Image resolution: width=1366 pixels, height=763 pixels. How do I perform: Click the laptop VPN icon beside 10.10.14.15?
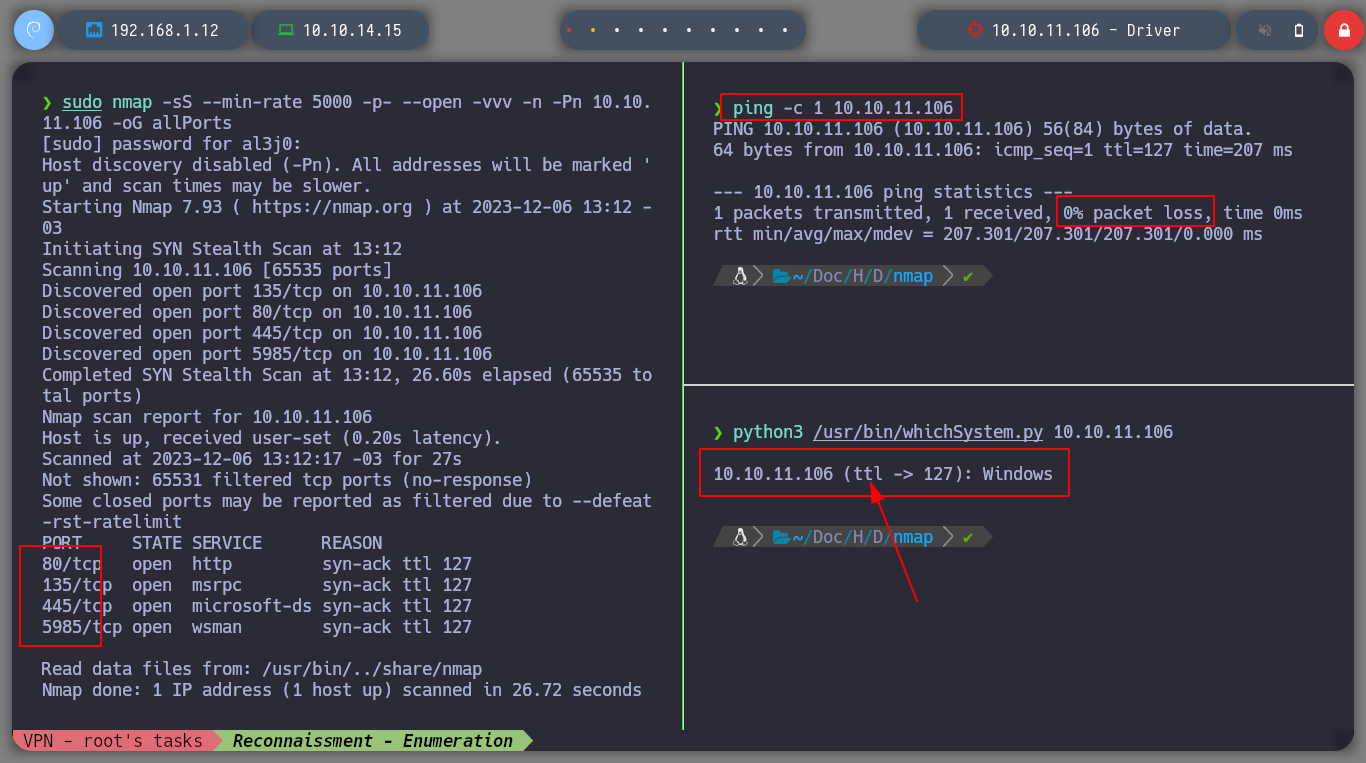[286, 30]
